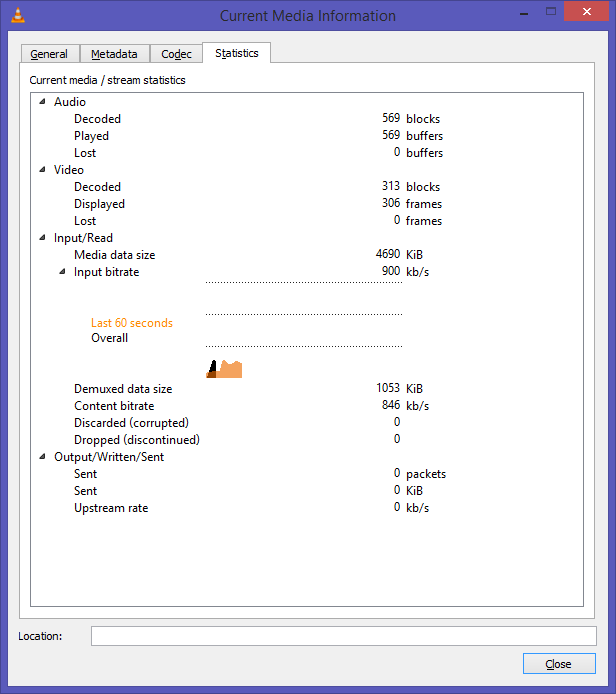
Task: Select the Output/Written/Sent tree item
Action: point(109,457)
